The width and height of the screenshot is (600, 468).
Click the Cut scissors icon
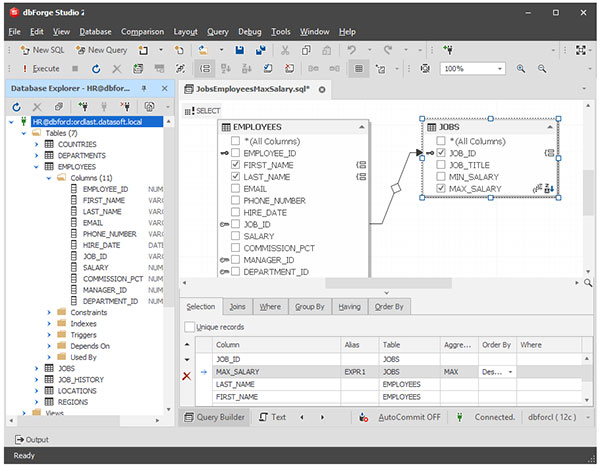285,50
